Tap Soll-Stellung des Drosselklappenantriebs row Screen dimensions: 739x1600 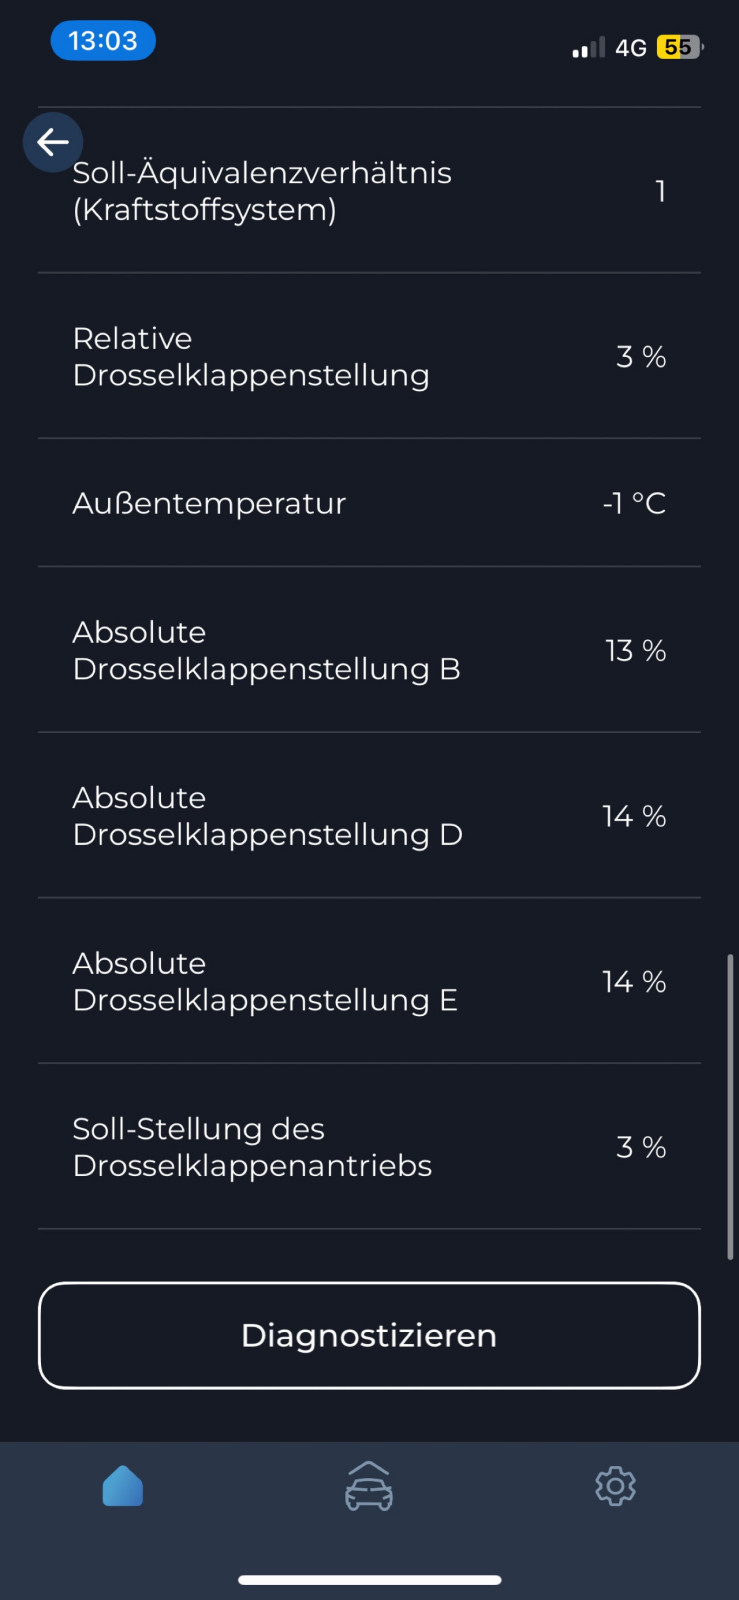pyautogui.click(x=369, y=1147)
